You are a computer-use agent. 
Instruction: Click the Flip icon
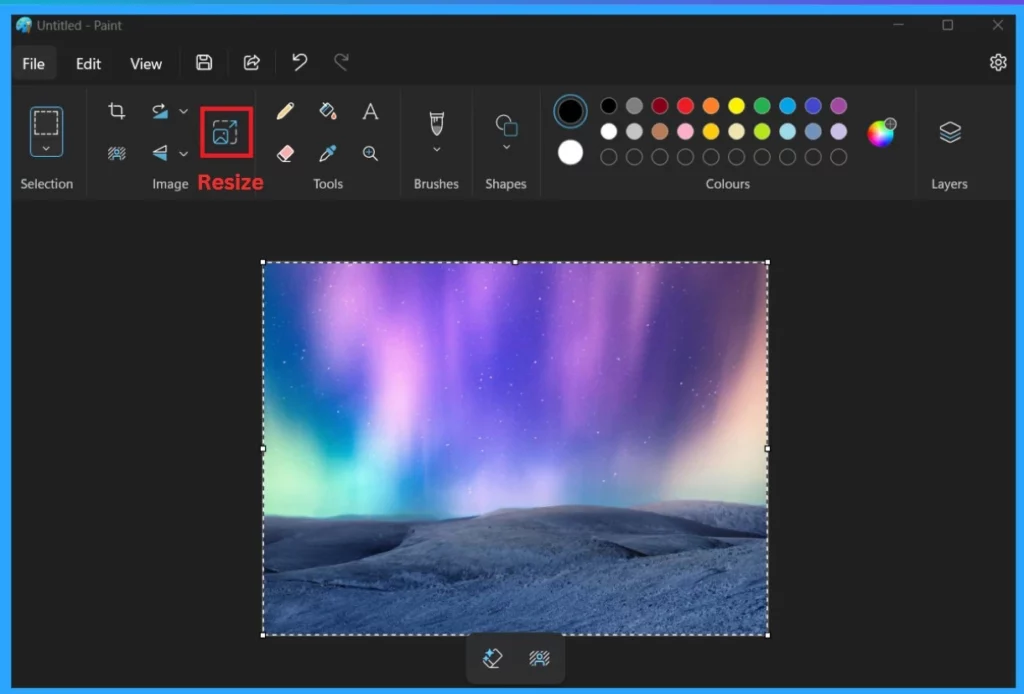coord(159,153)
